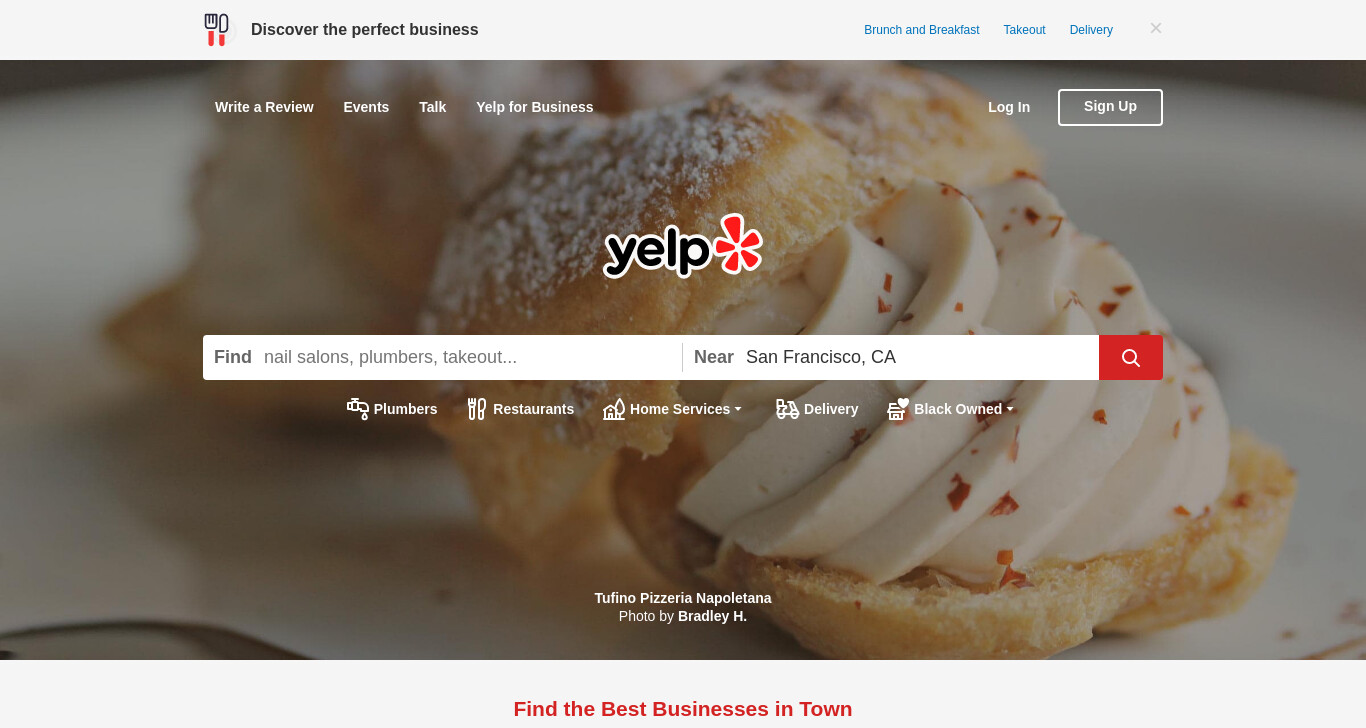This screenshot has height=728, width=1366.
Task: Dismiss the Discover the perfect business banner
Action: 1156,29
